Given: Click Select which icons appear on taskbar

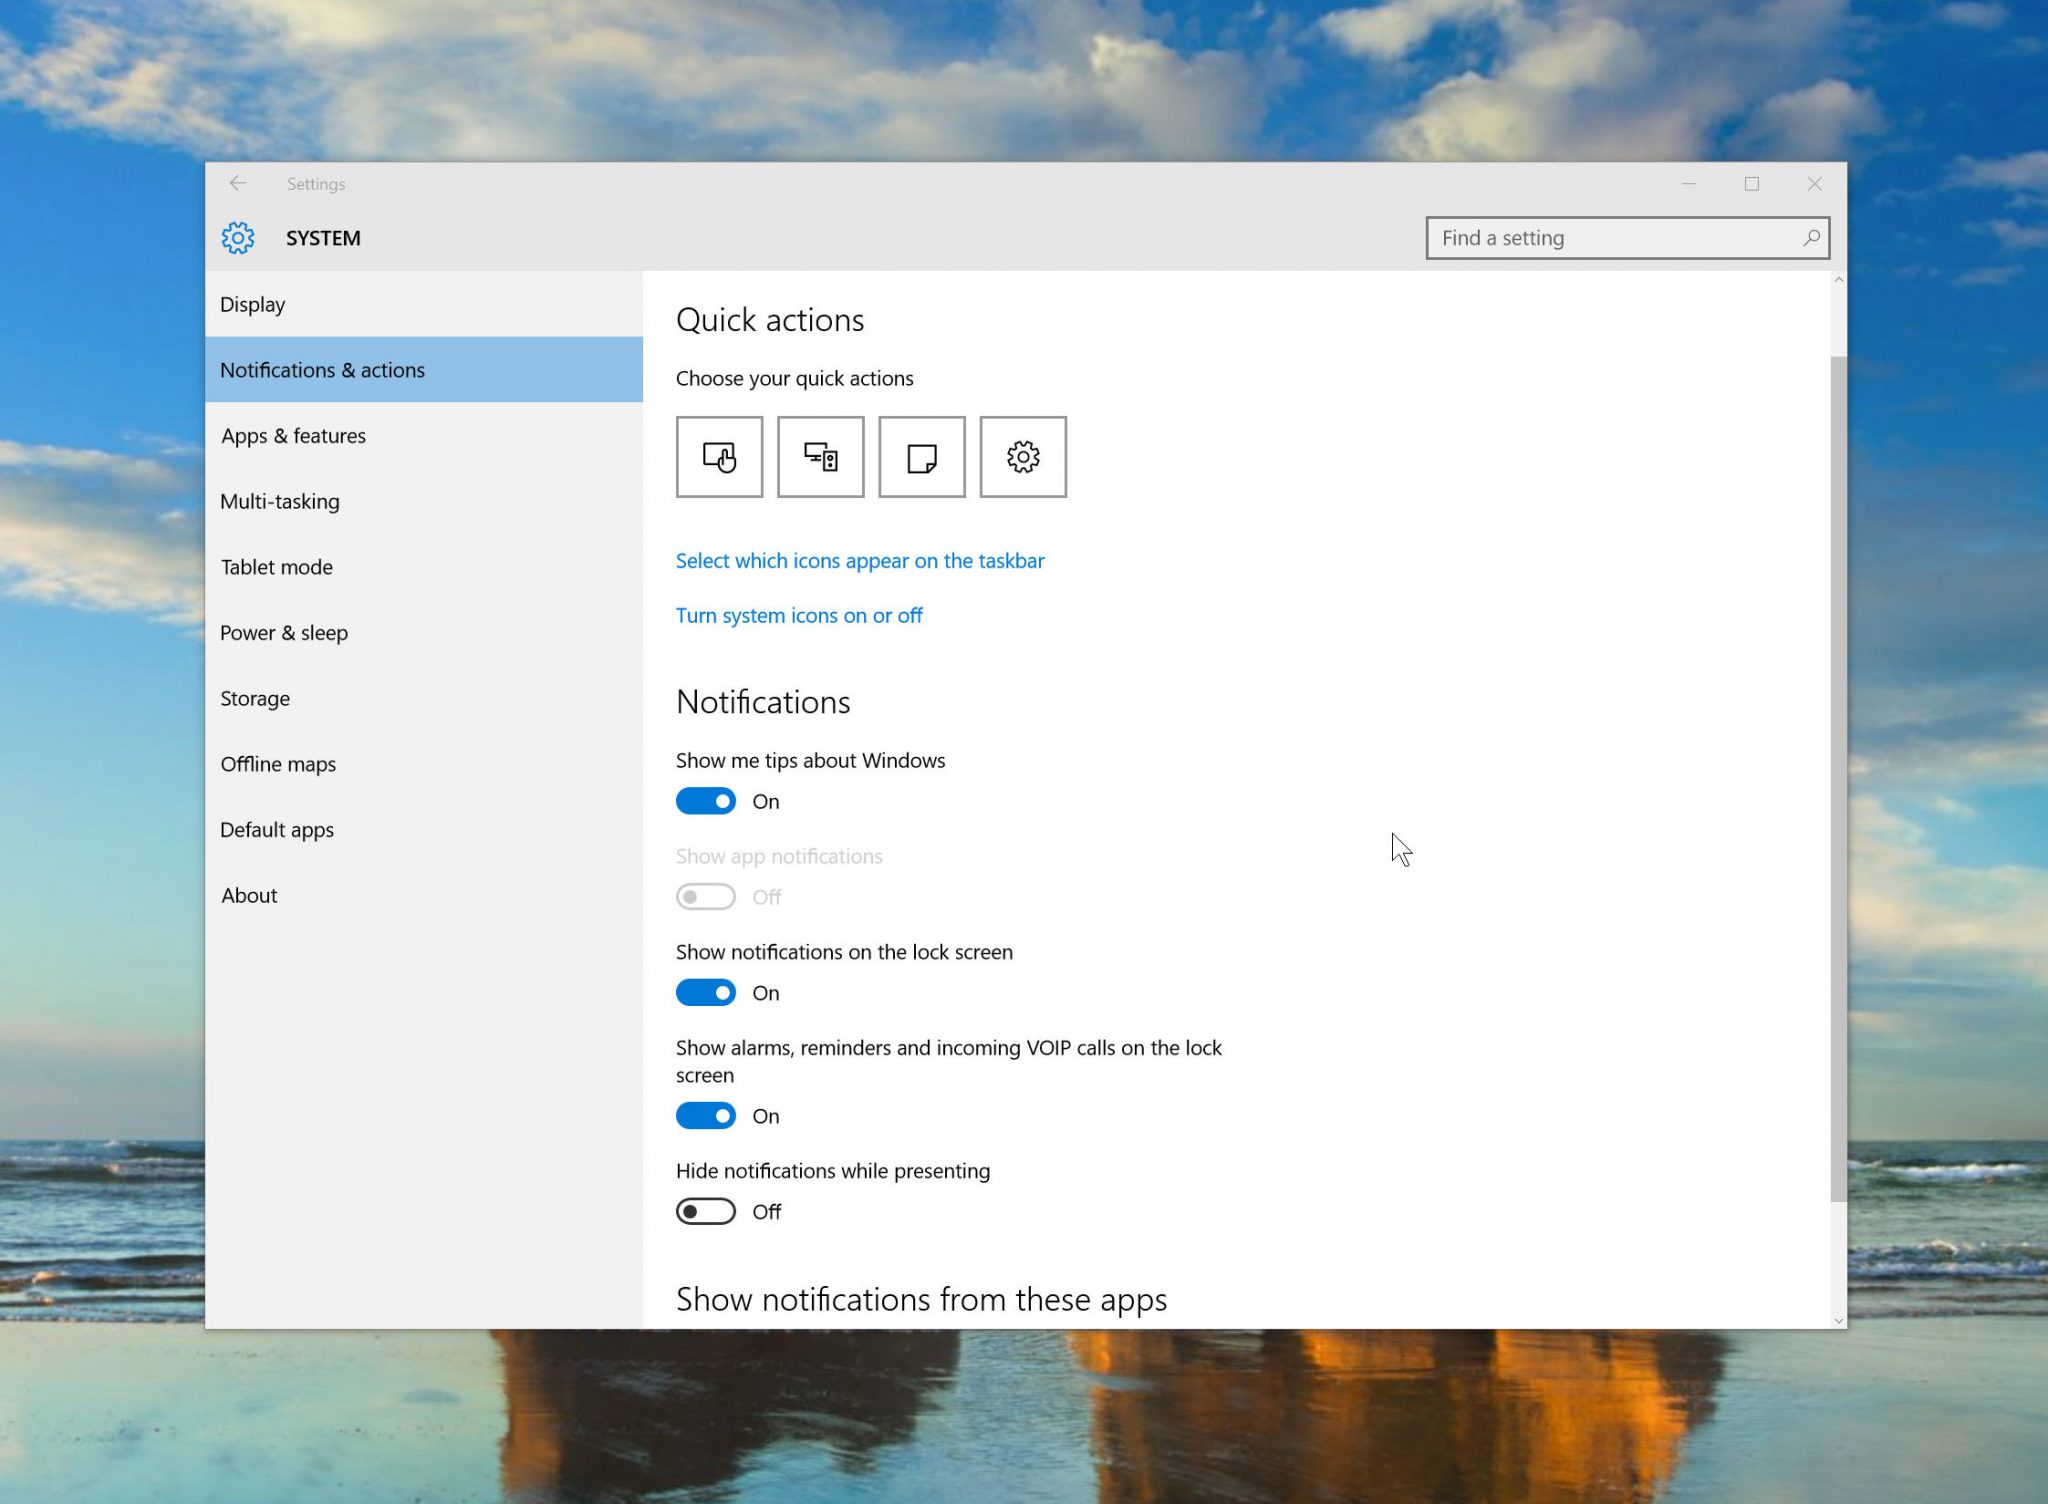Looking at the screenshot, I should [x=859, y=560].
